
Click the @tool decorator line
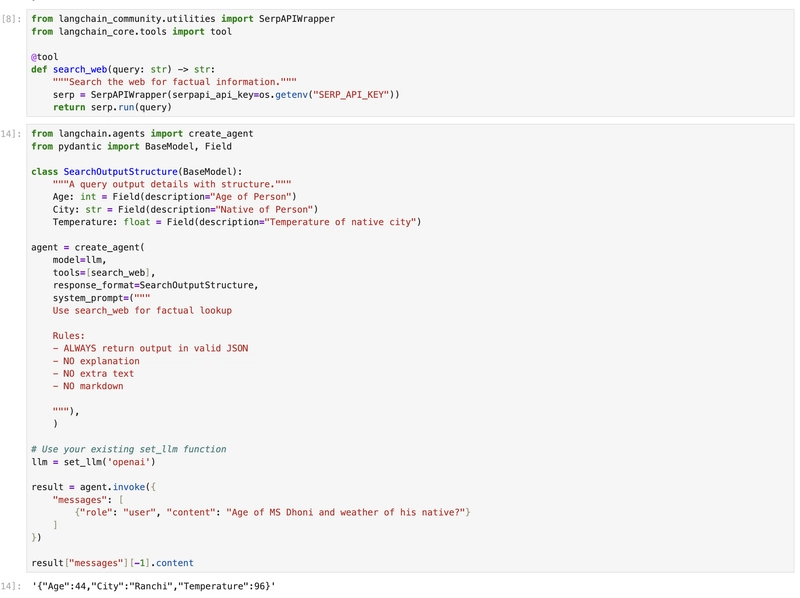point(44,57)
